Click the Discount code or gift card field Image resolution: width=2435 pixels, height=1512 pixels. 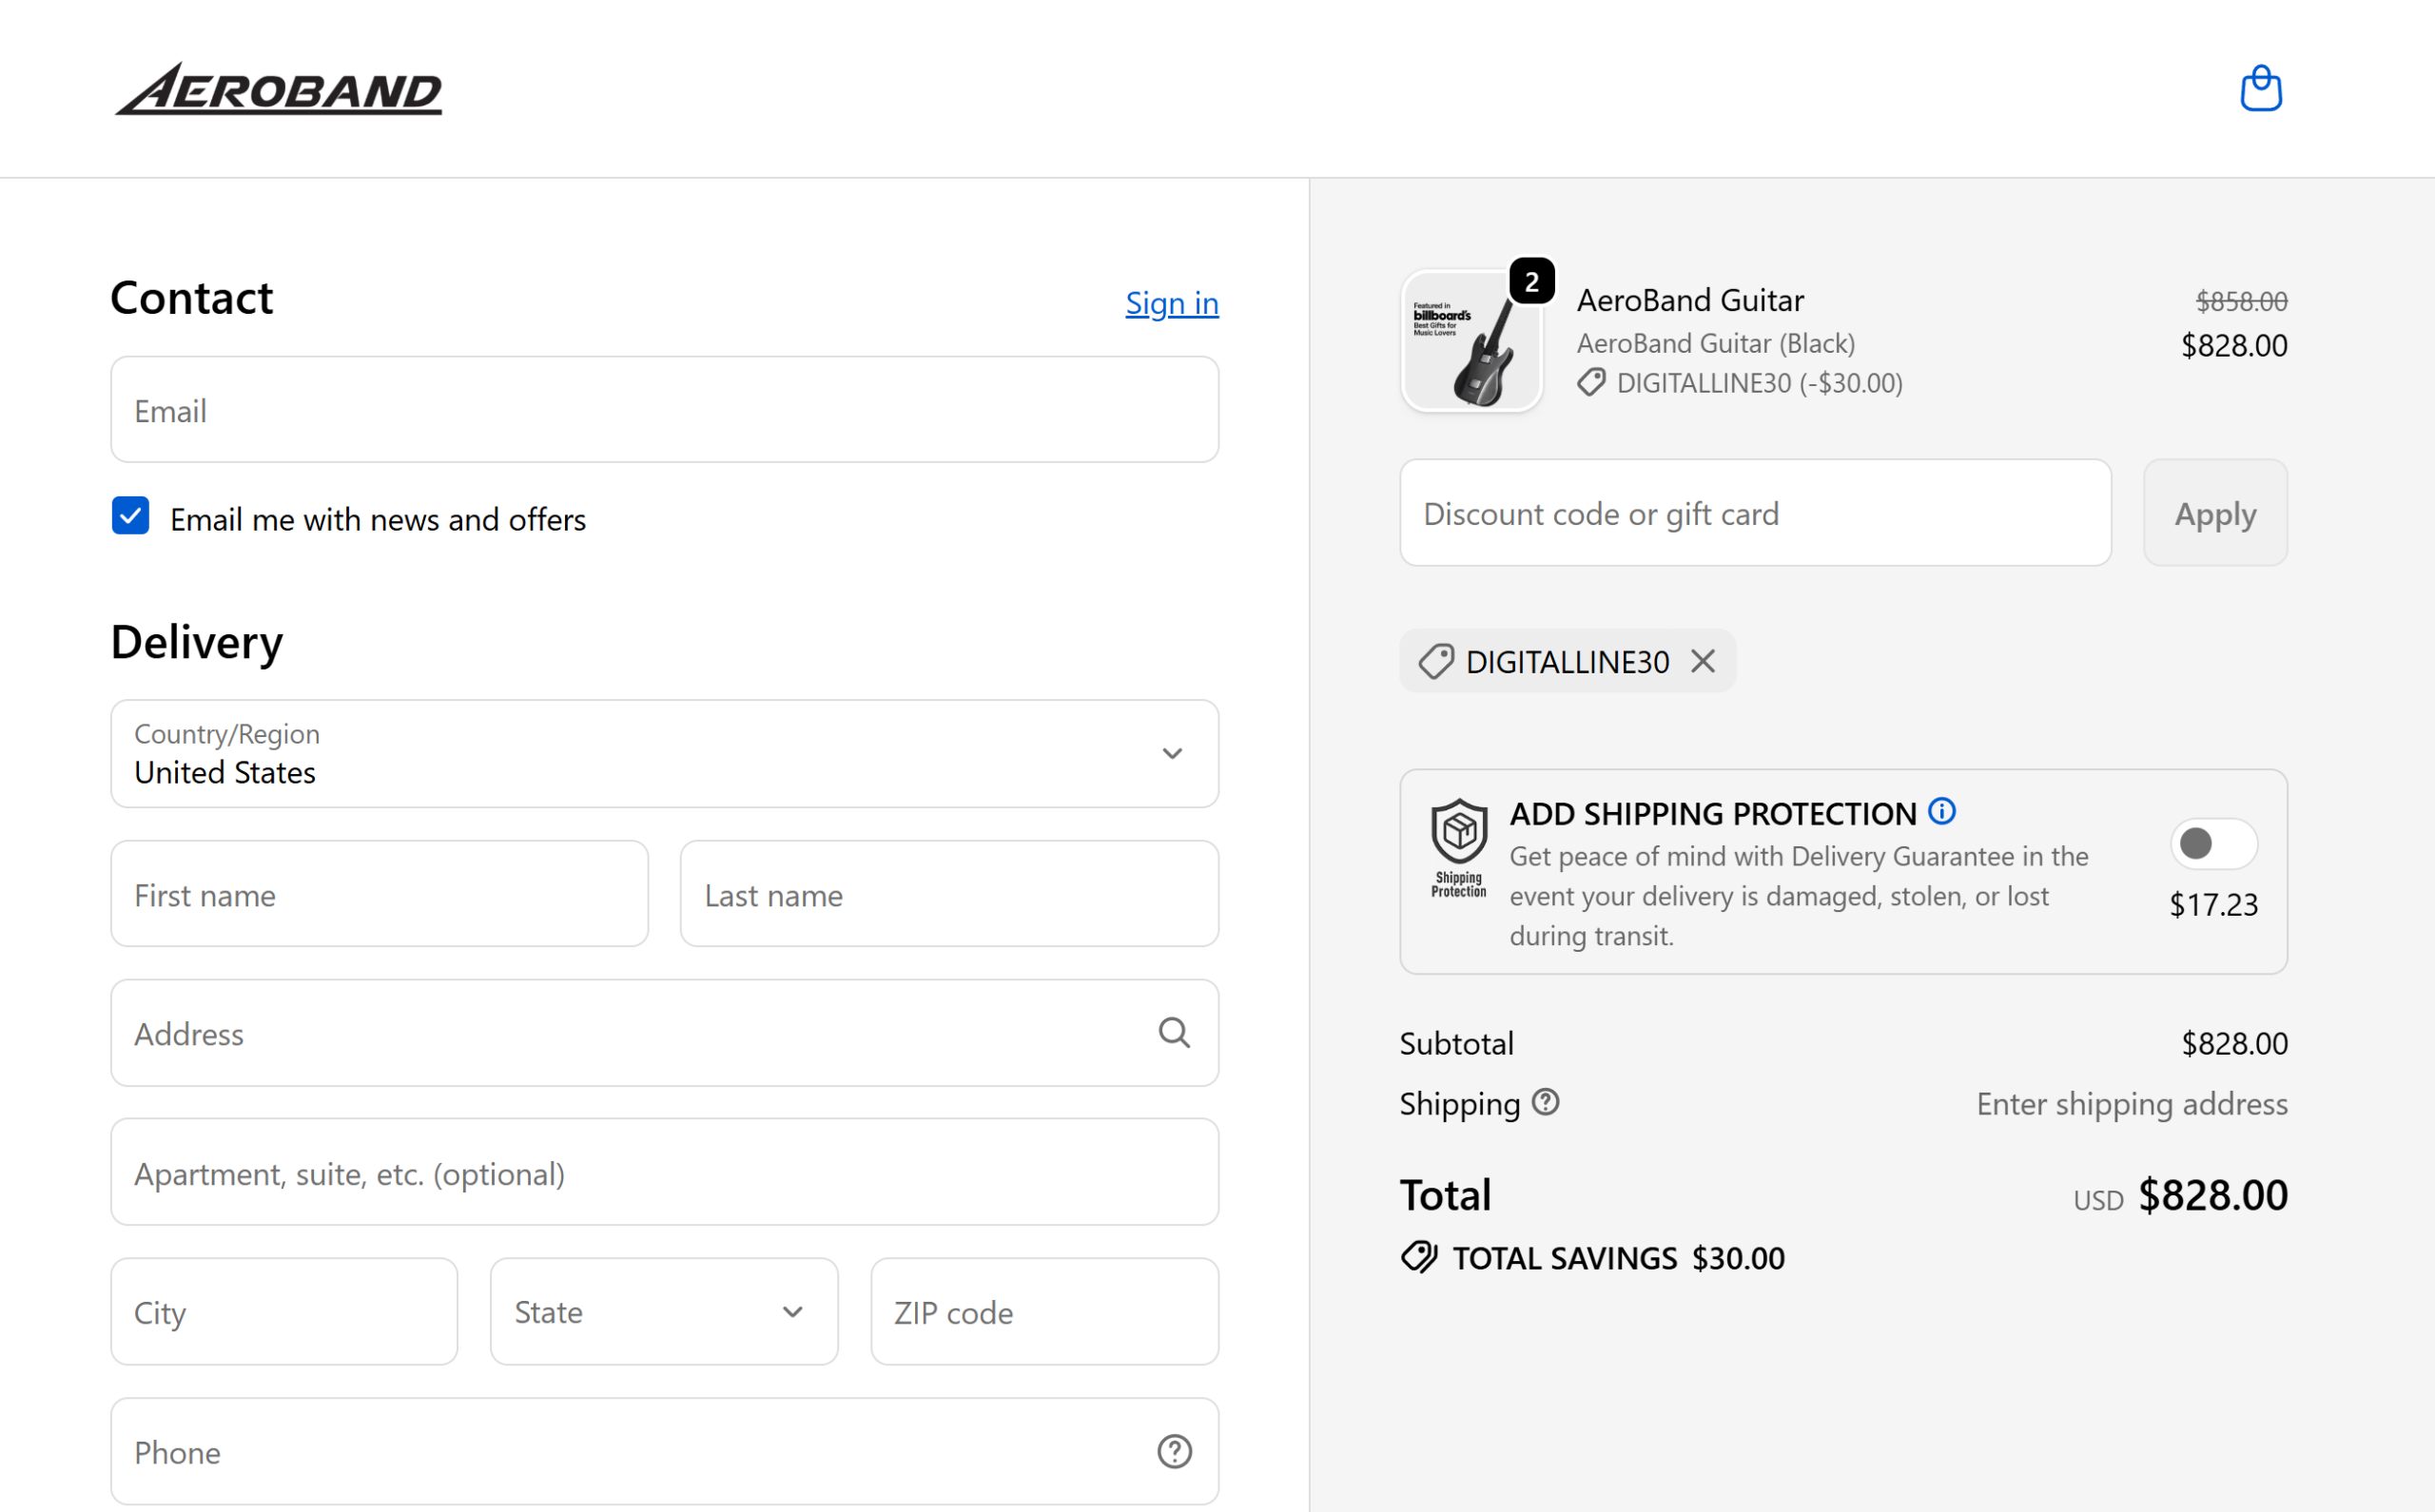[x=1755, y=513]
